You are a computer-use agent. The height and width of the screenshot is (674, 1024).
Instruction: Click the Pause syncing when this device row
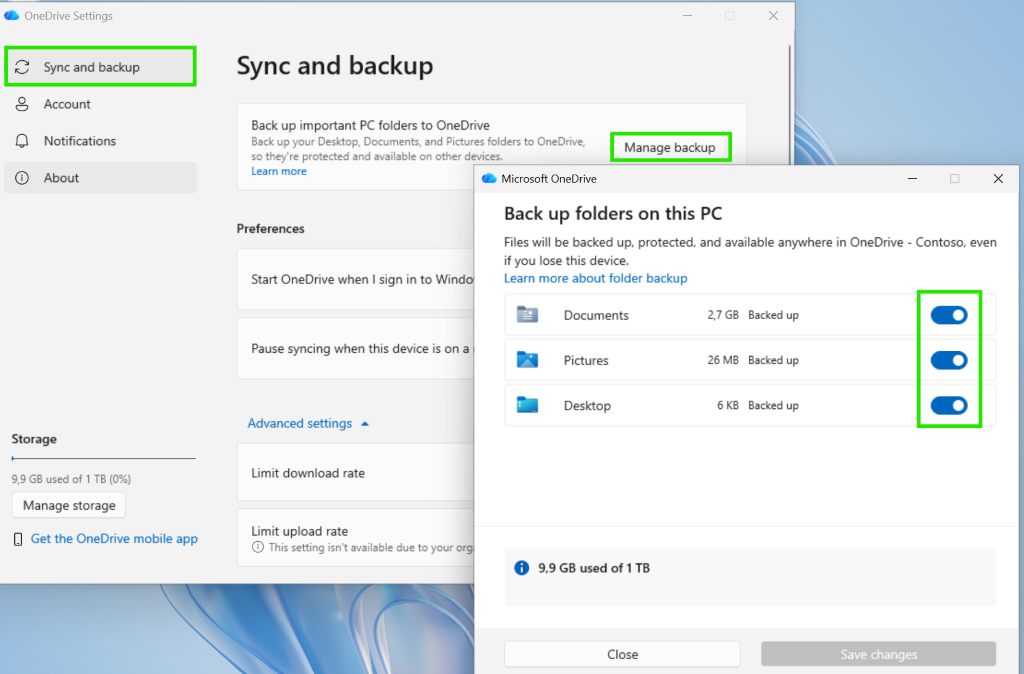pos(356,348)
